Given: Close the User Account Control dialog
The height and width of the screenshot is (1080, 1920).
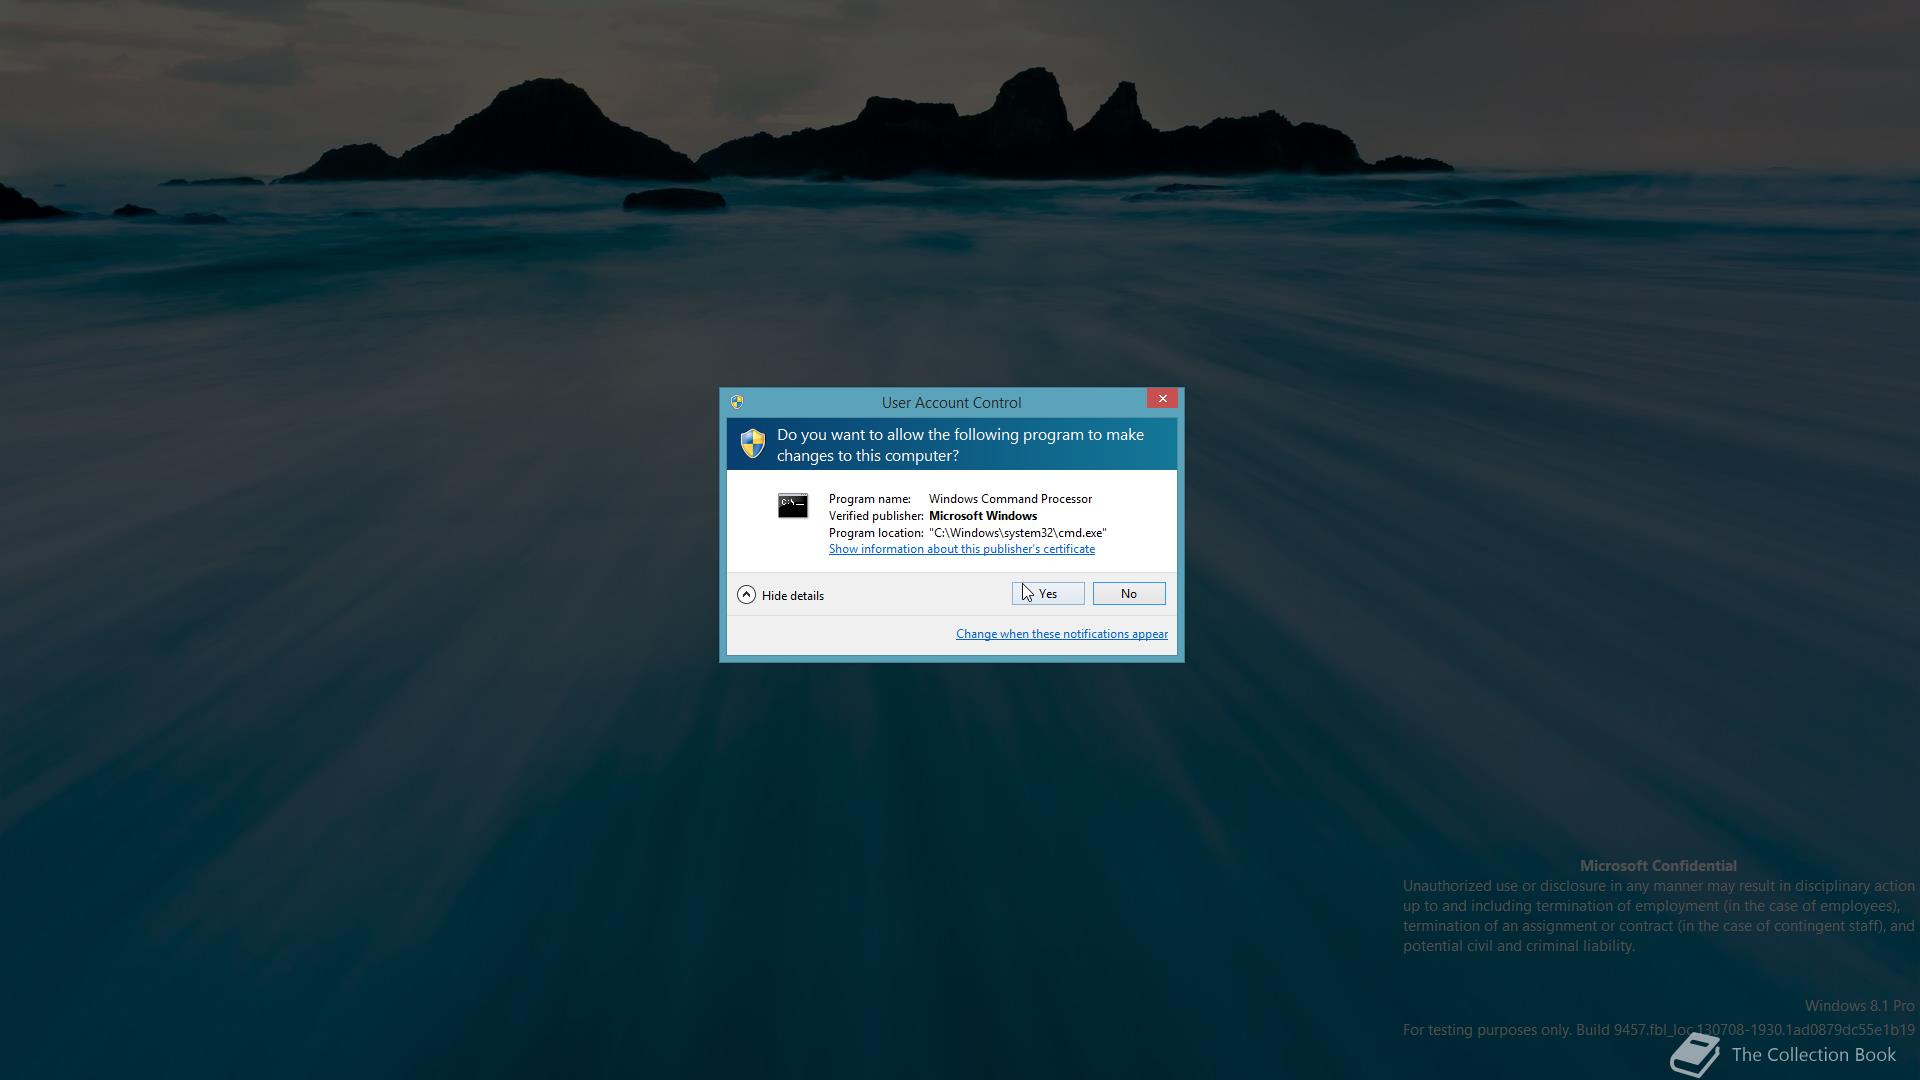Looking at the screenshot, I should 1162,398.
